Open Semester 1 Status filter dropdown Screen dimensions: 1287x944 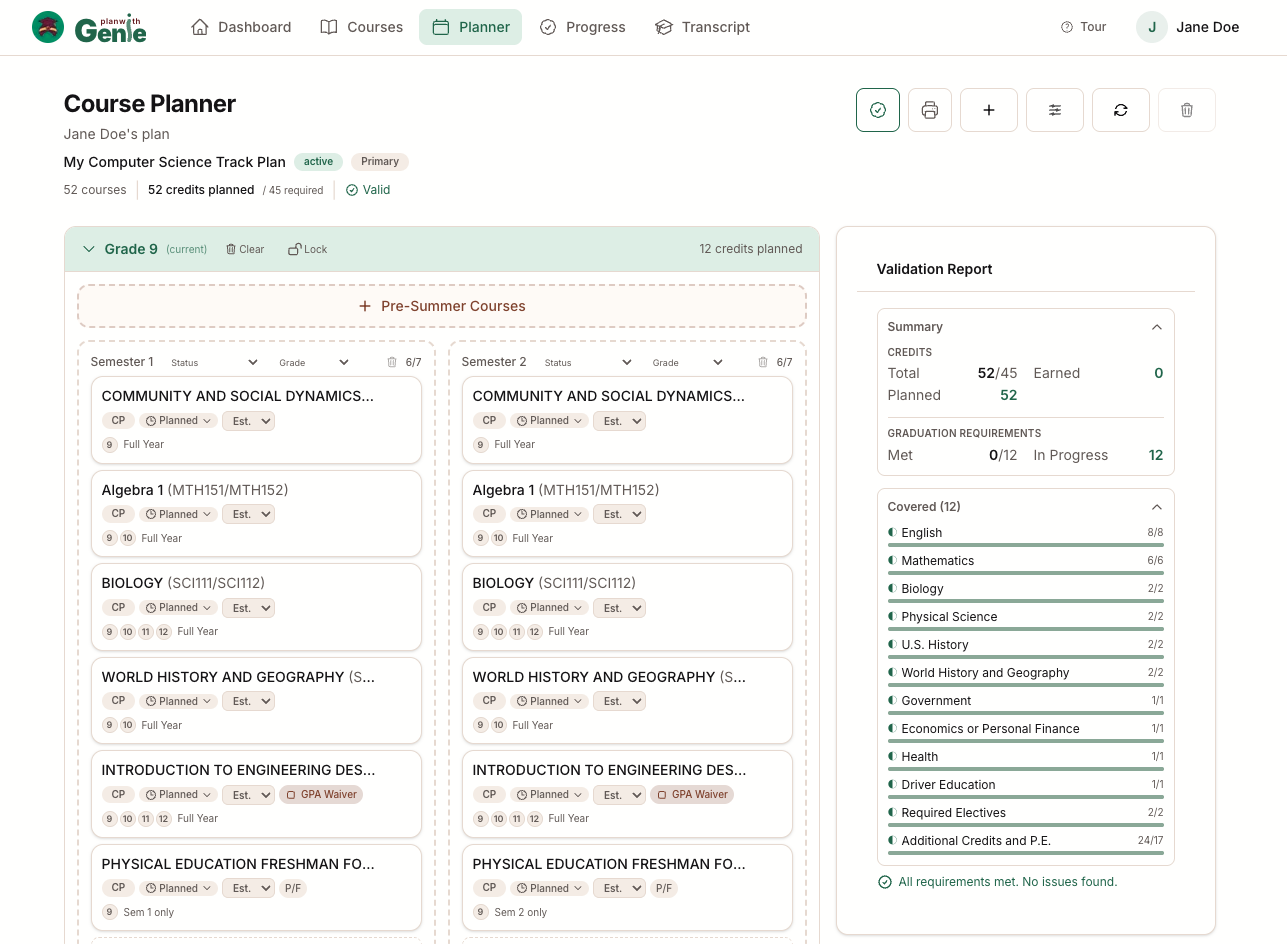[214, 362]
